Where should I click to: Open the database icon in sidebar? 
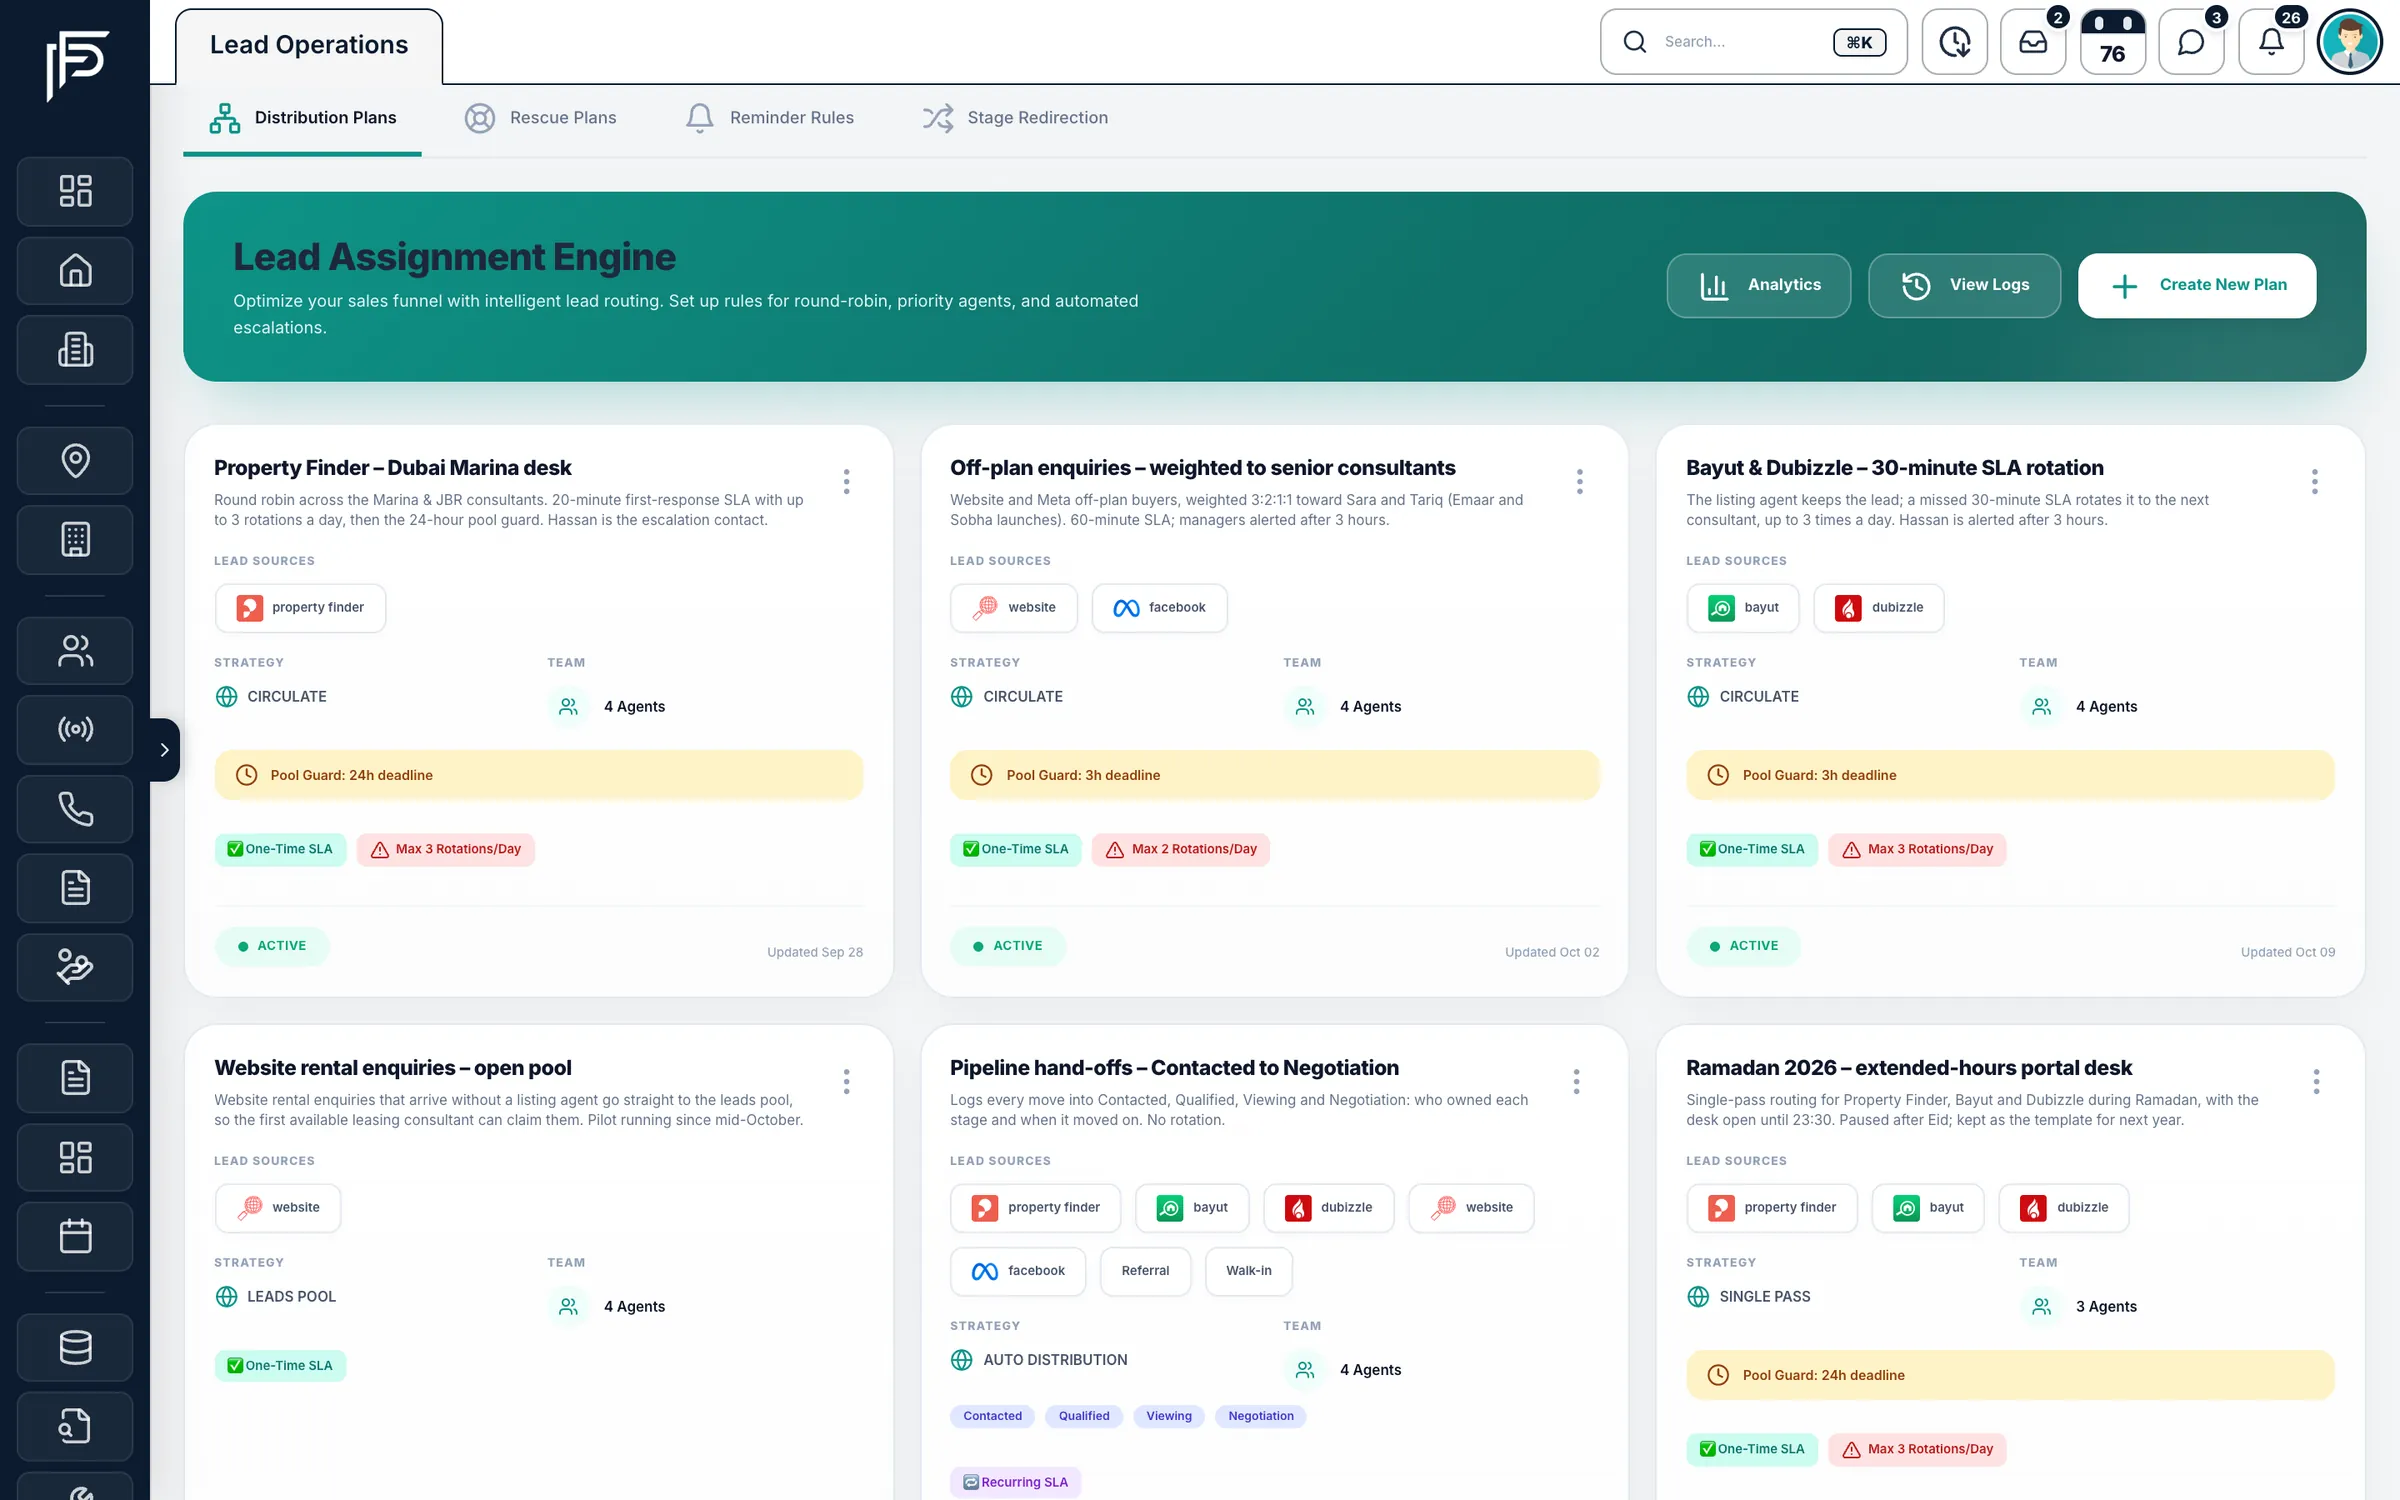[75, 1347]
